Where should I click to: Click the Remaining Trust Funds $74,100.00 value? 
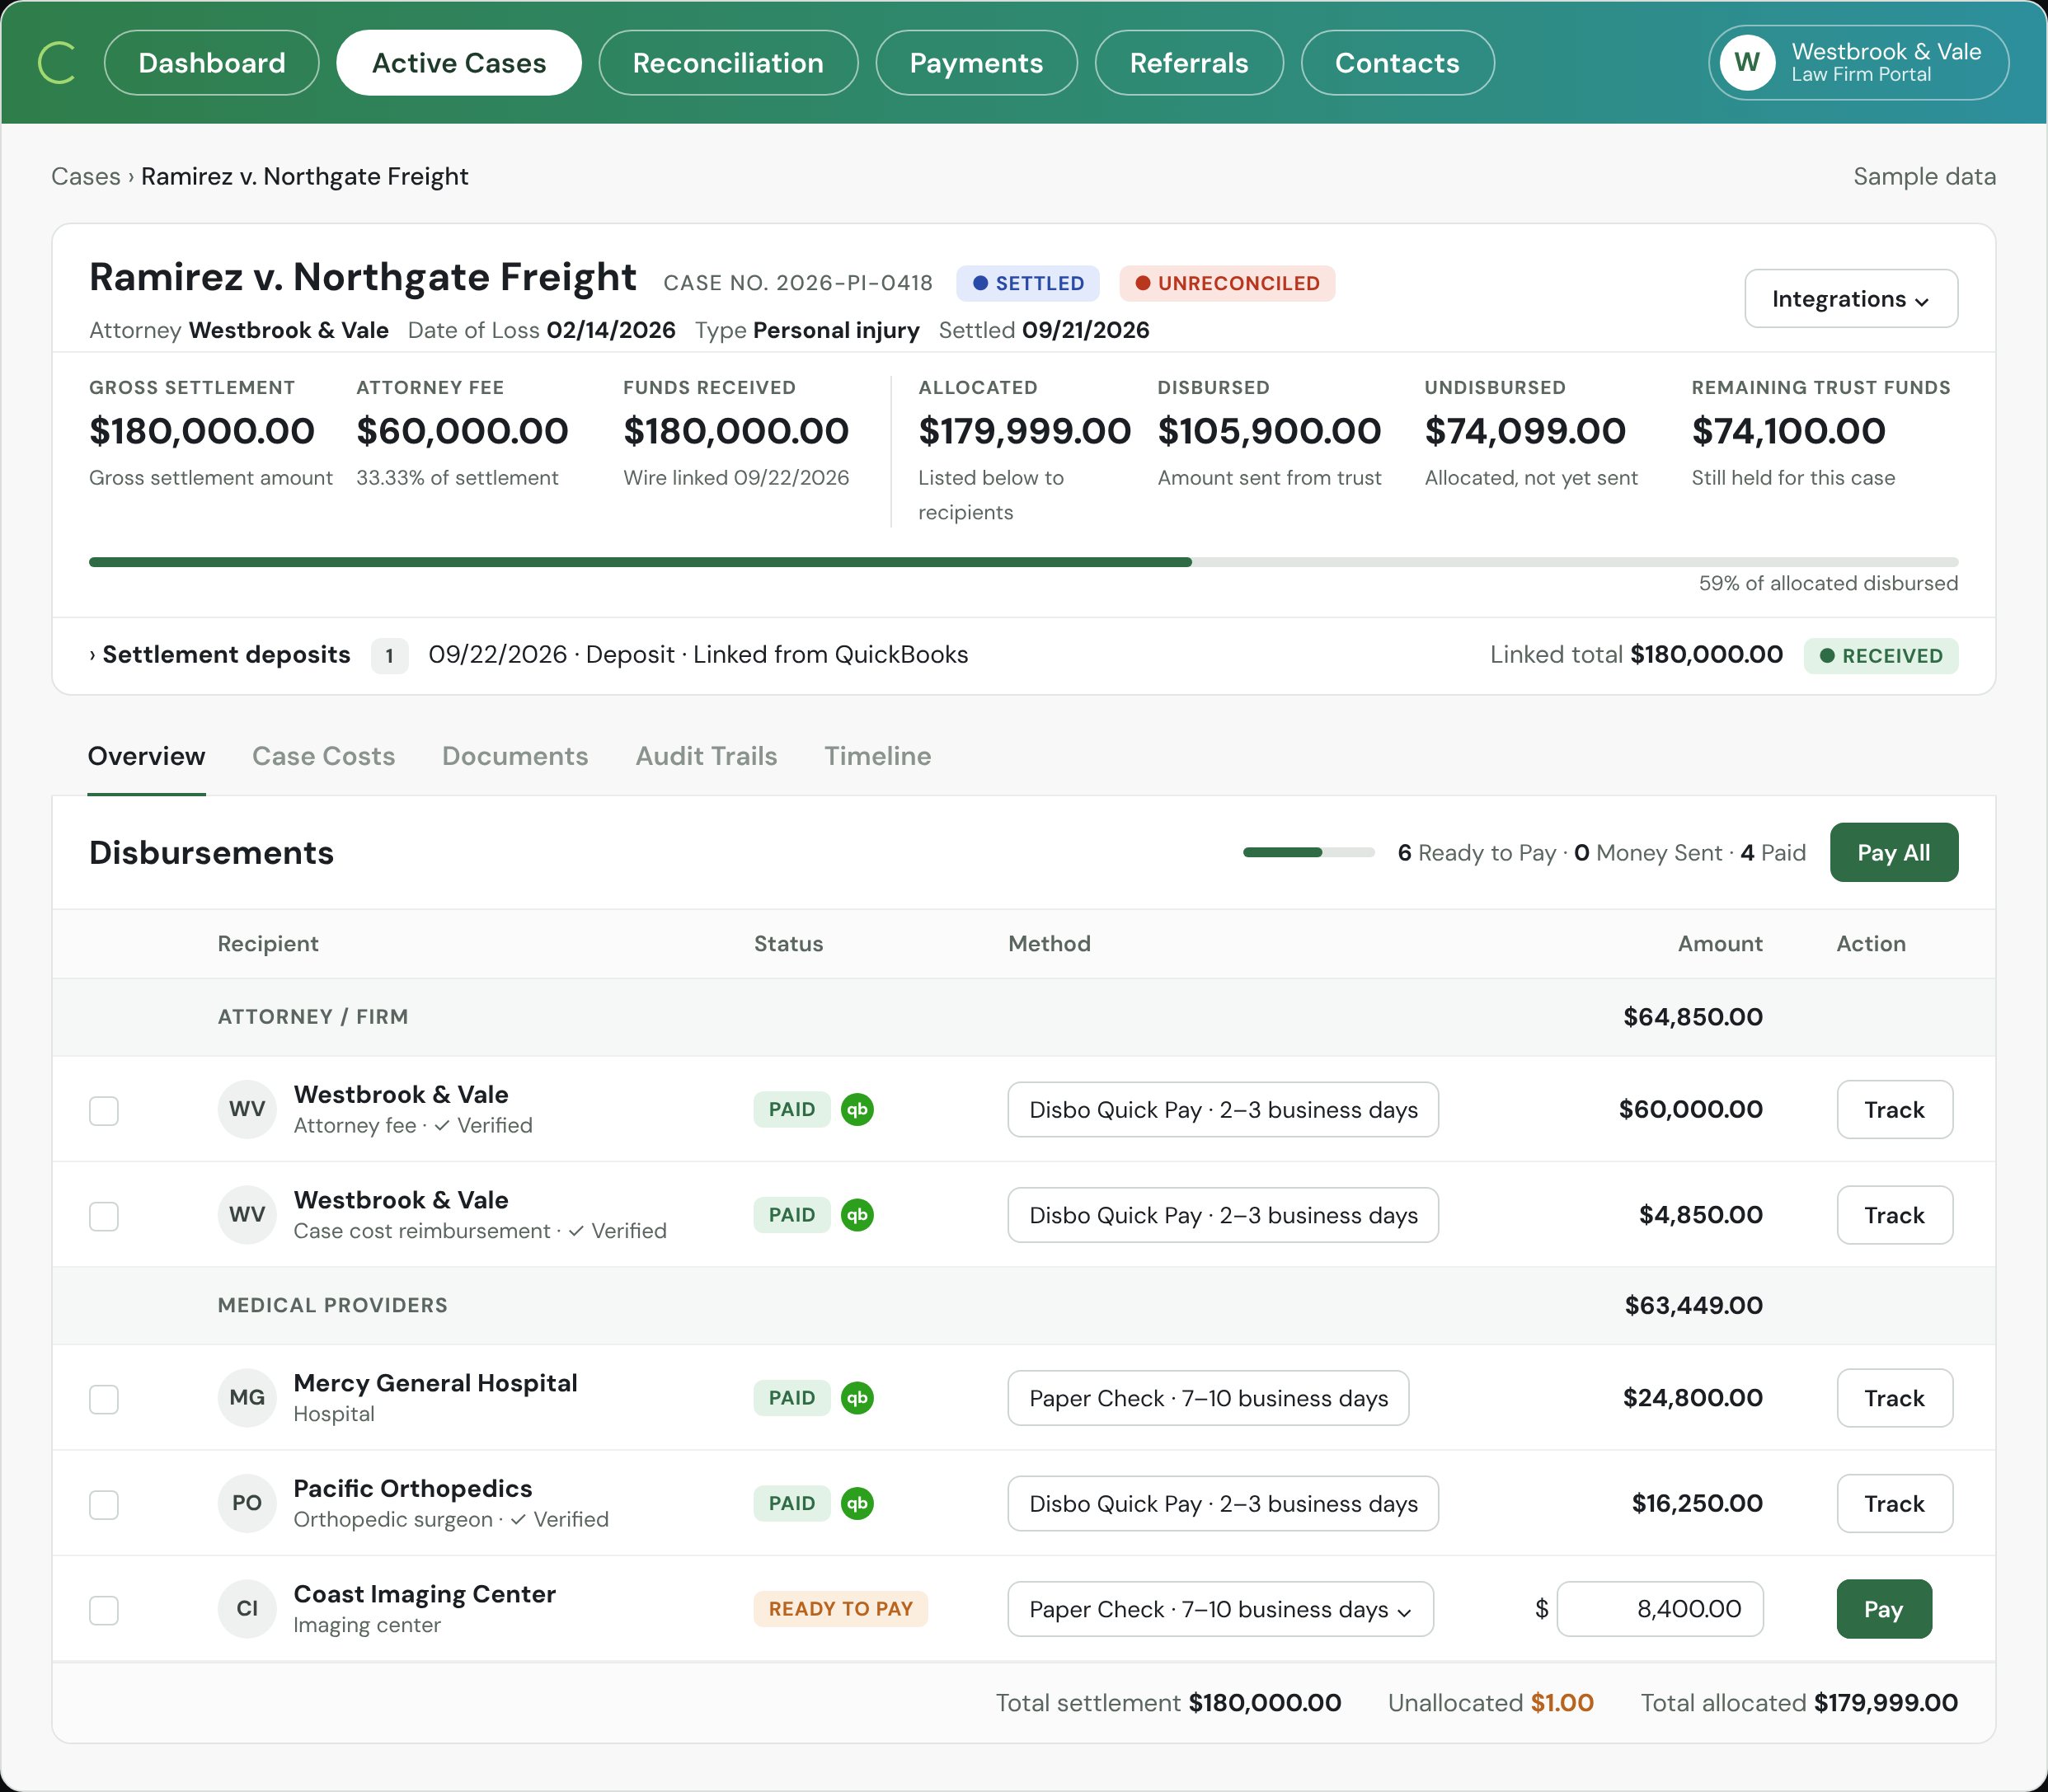click(x=1788, y=431)
